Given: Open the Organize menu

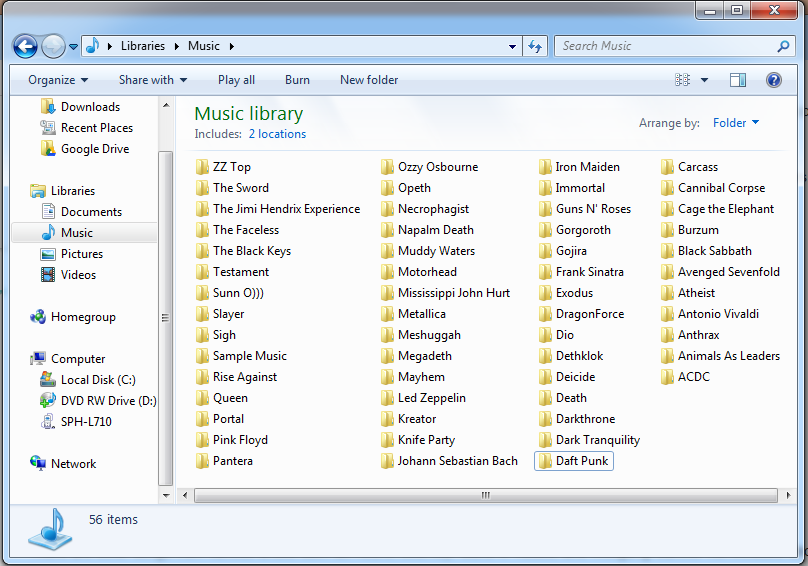Looking at the screenshot, I should [58, 80].
